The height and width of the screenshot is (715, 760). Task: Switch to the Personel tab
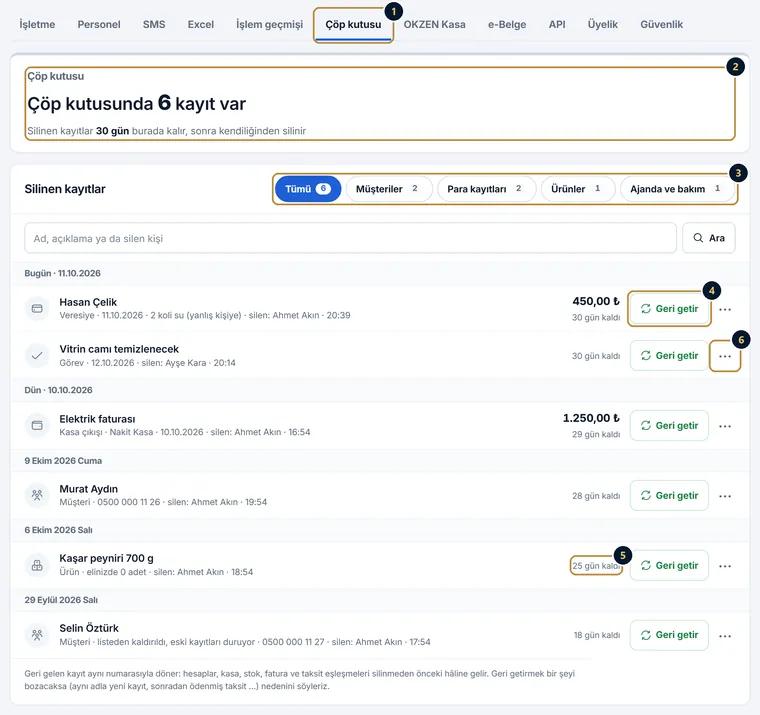point(99,24)
